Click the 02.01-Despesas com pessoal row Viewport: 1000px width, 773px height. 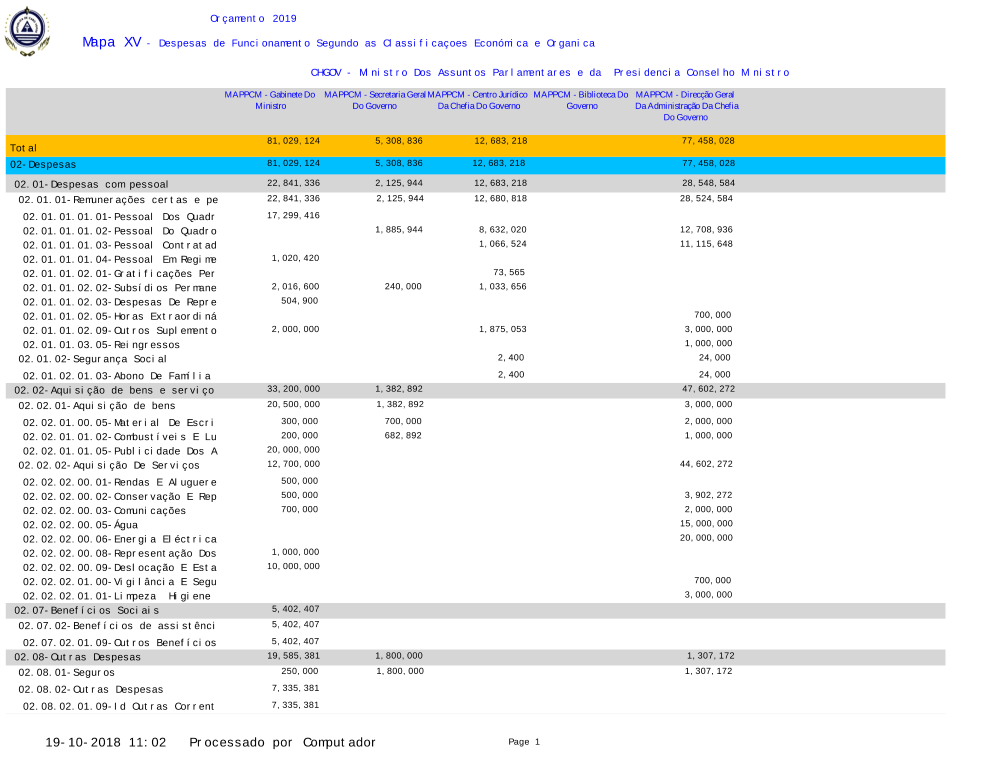coord(91,185)
